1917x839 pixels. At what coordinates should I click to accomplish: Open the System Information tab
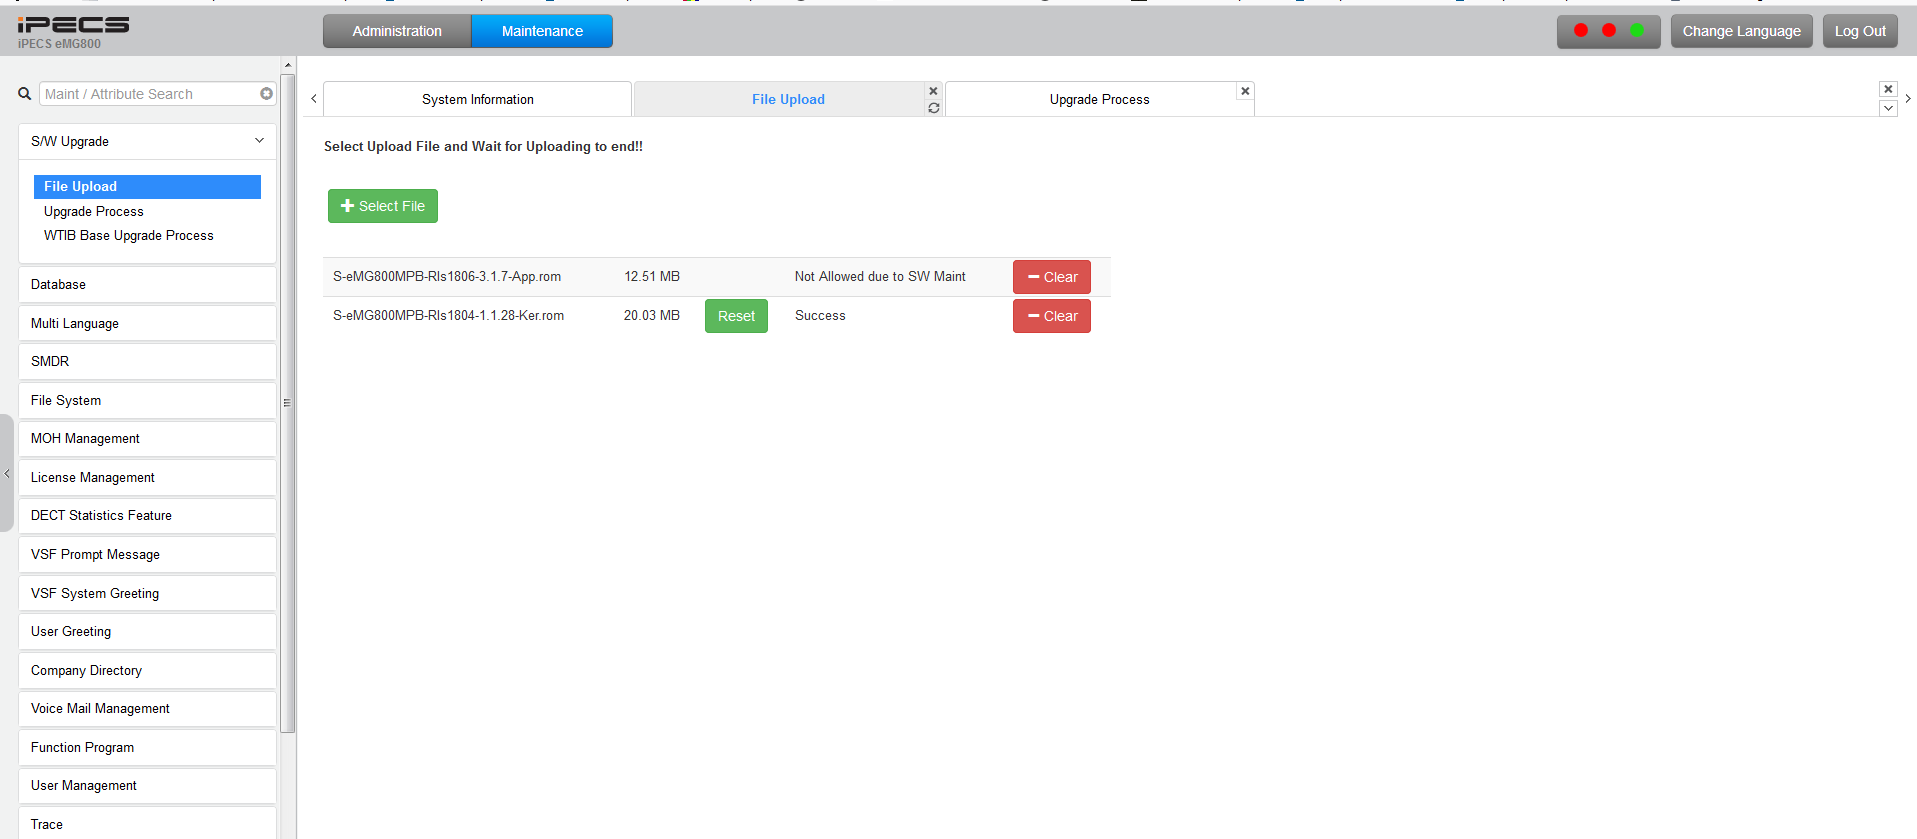pyautogui.click(x=477, y=99)
